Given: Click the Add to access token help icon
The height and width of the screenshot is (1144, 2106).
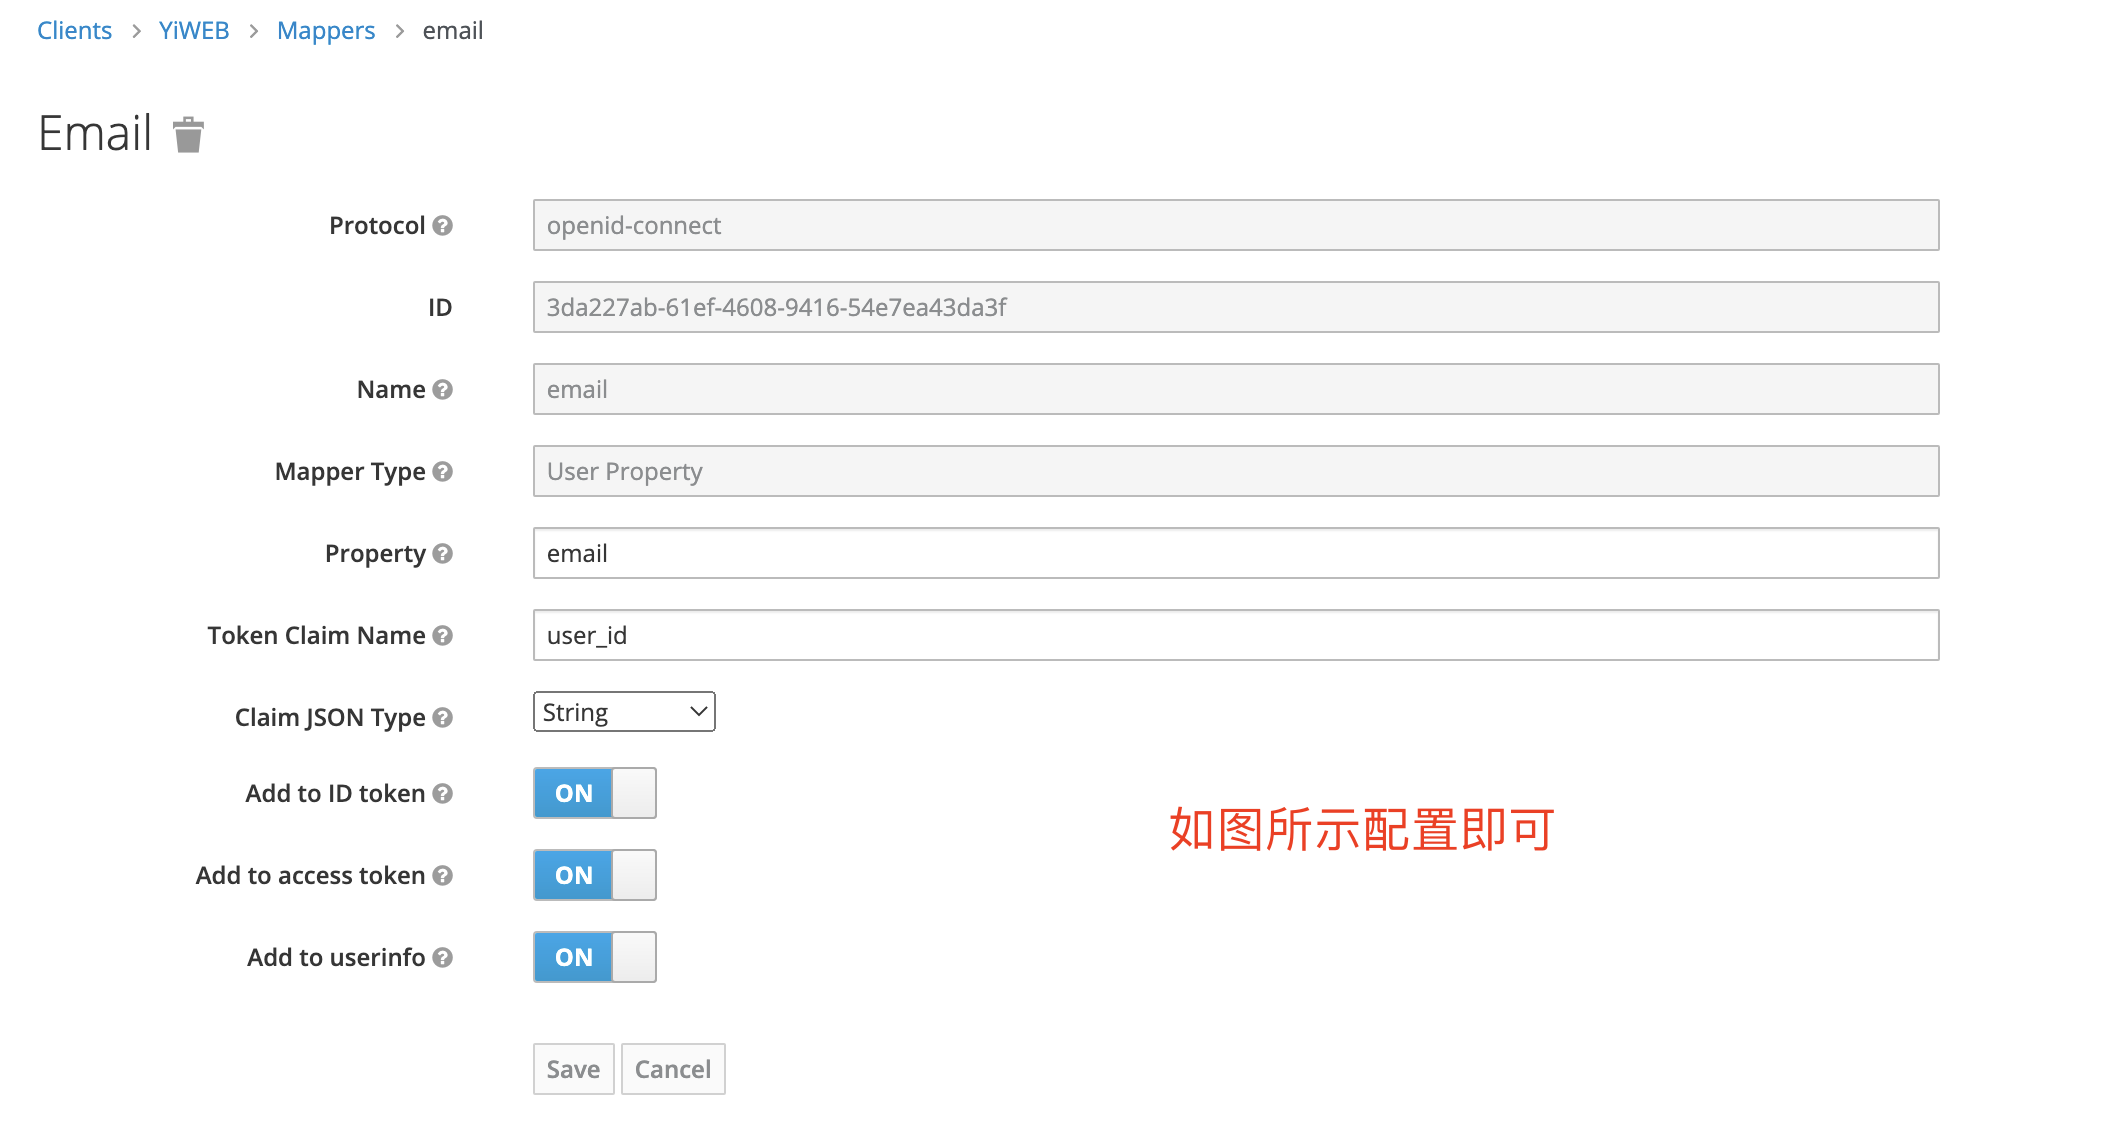Looking at the screenshot, I should [443, 876].
